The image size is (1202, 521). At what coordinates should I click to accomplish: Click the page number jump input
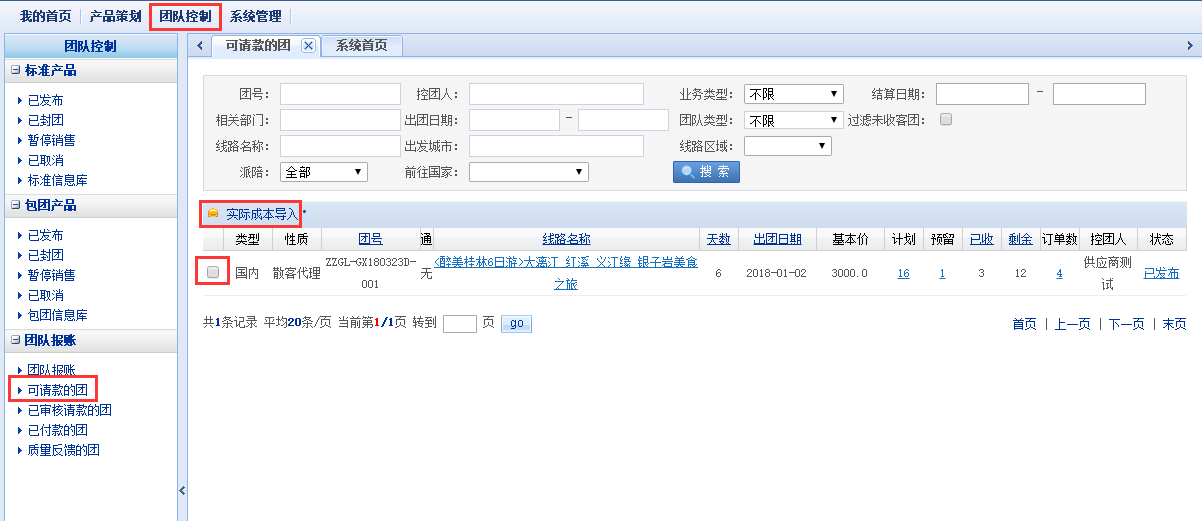coord(460,324)
